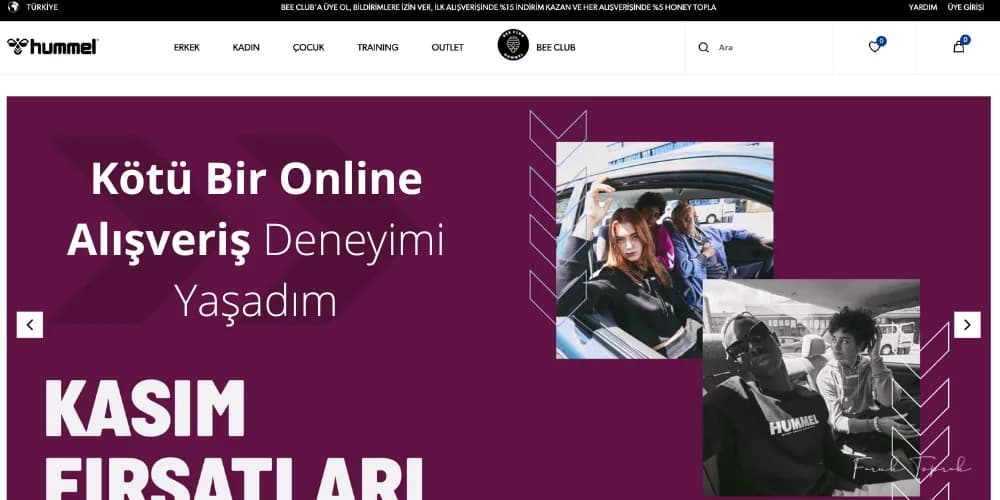Open the YARDIM help page
Image resolution: width=1000 pixels, height=500 pixels.
923,8
